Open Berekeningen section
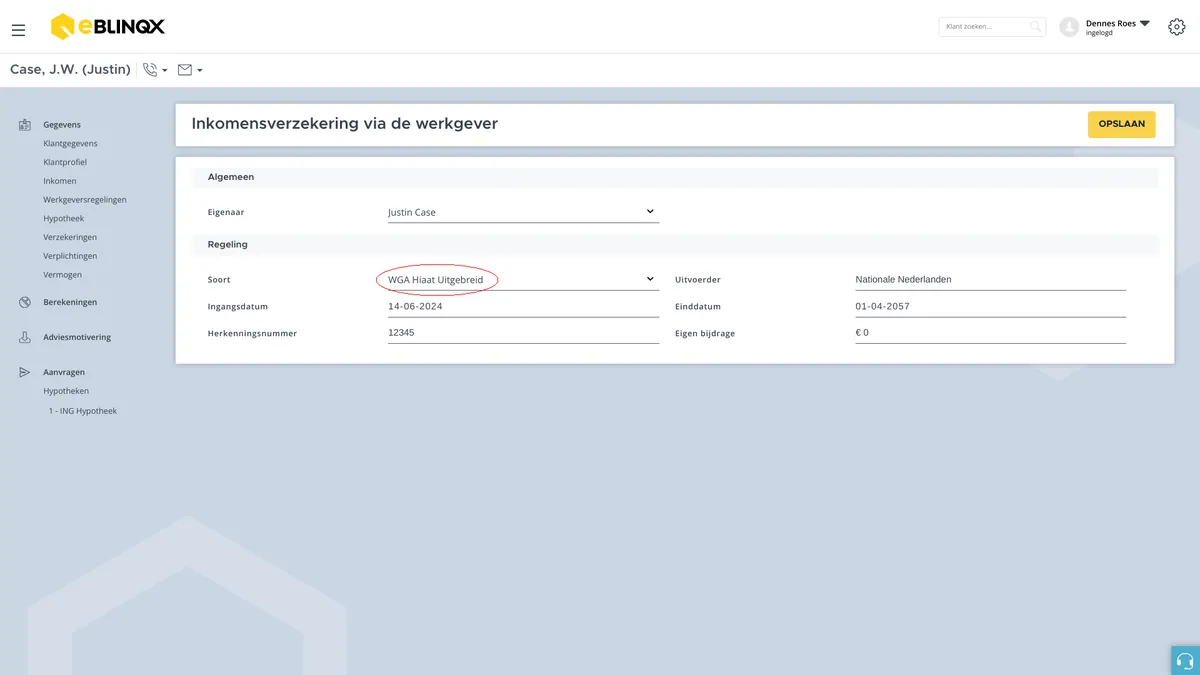 tap(70, 302)
